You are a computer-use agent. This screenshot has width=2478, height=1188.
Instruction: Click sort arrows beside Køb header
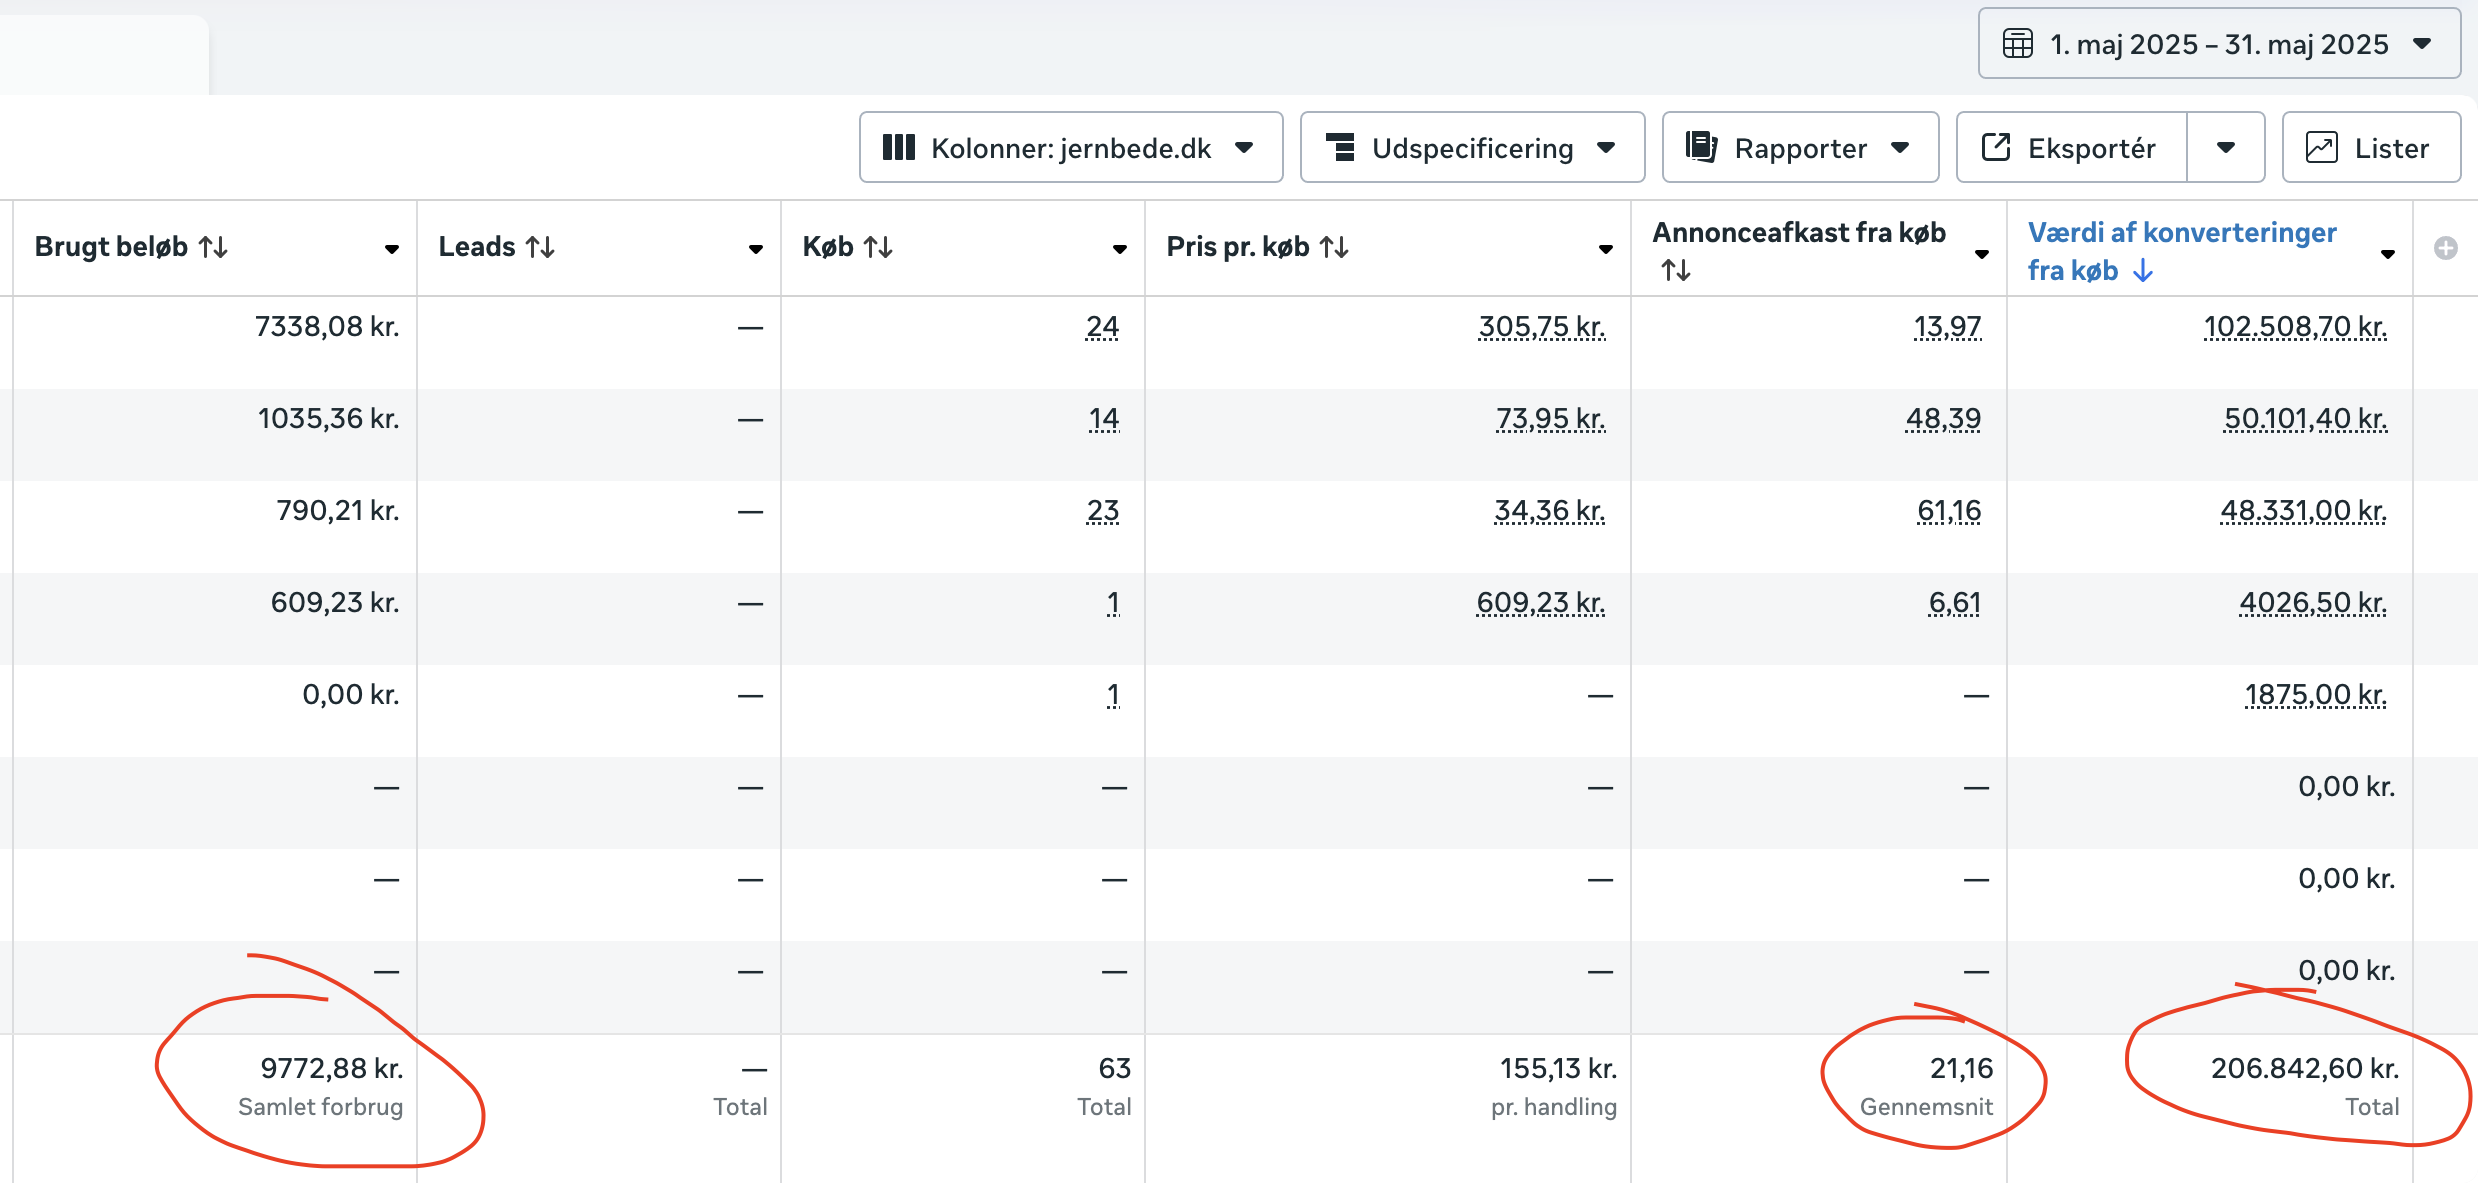[x=878, y=247]
